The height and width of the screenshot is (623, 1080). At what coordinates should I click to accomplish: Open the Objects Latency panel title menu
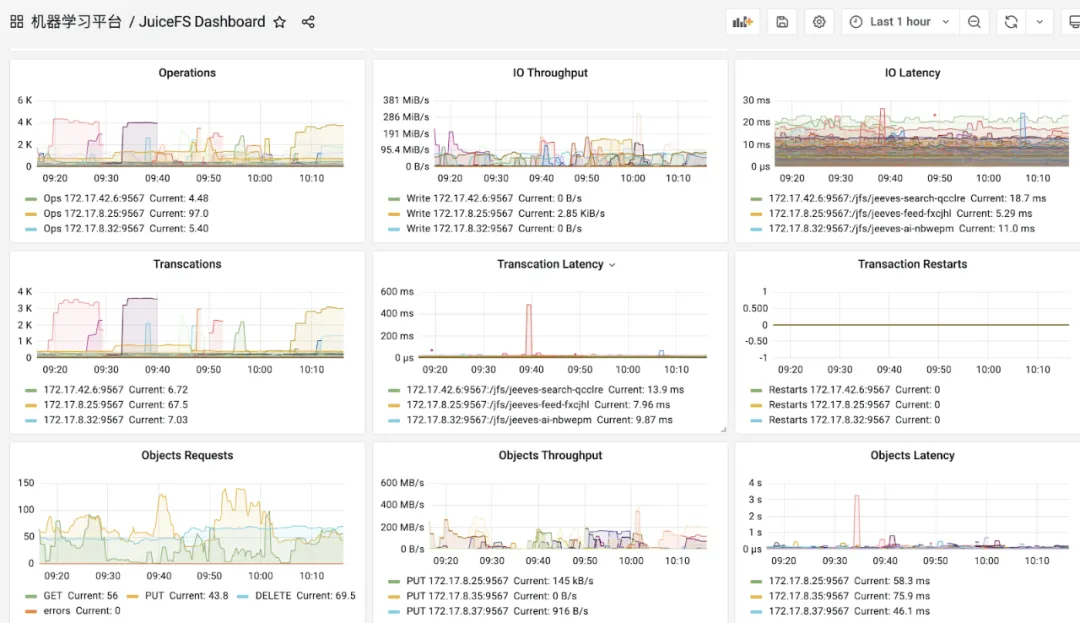(x=912, y=456)
